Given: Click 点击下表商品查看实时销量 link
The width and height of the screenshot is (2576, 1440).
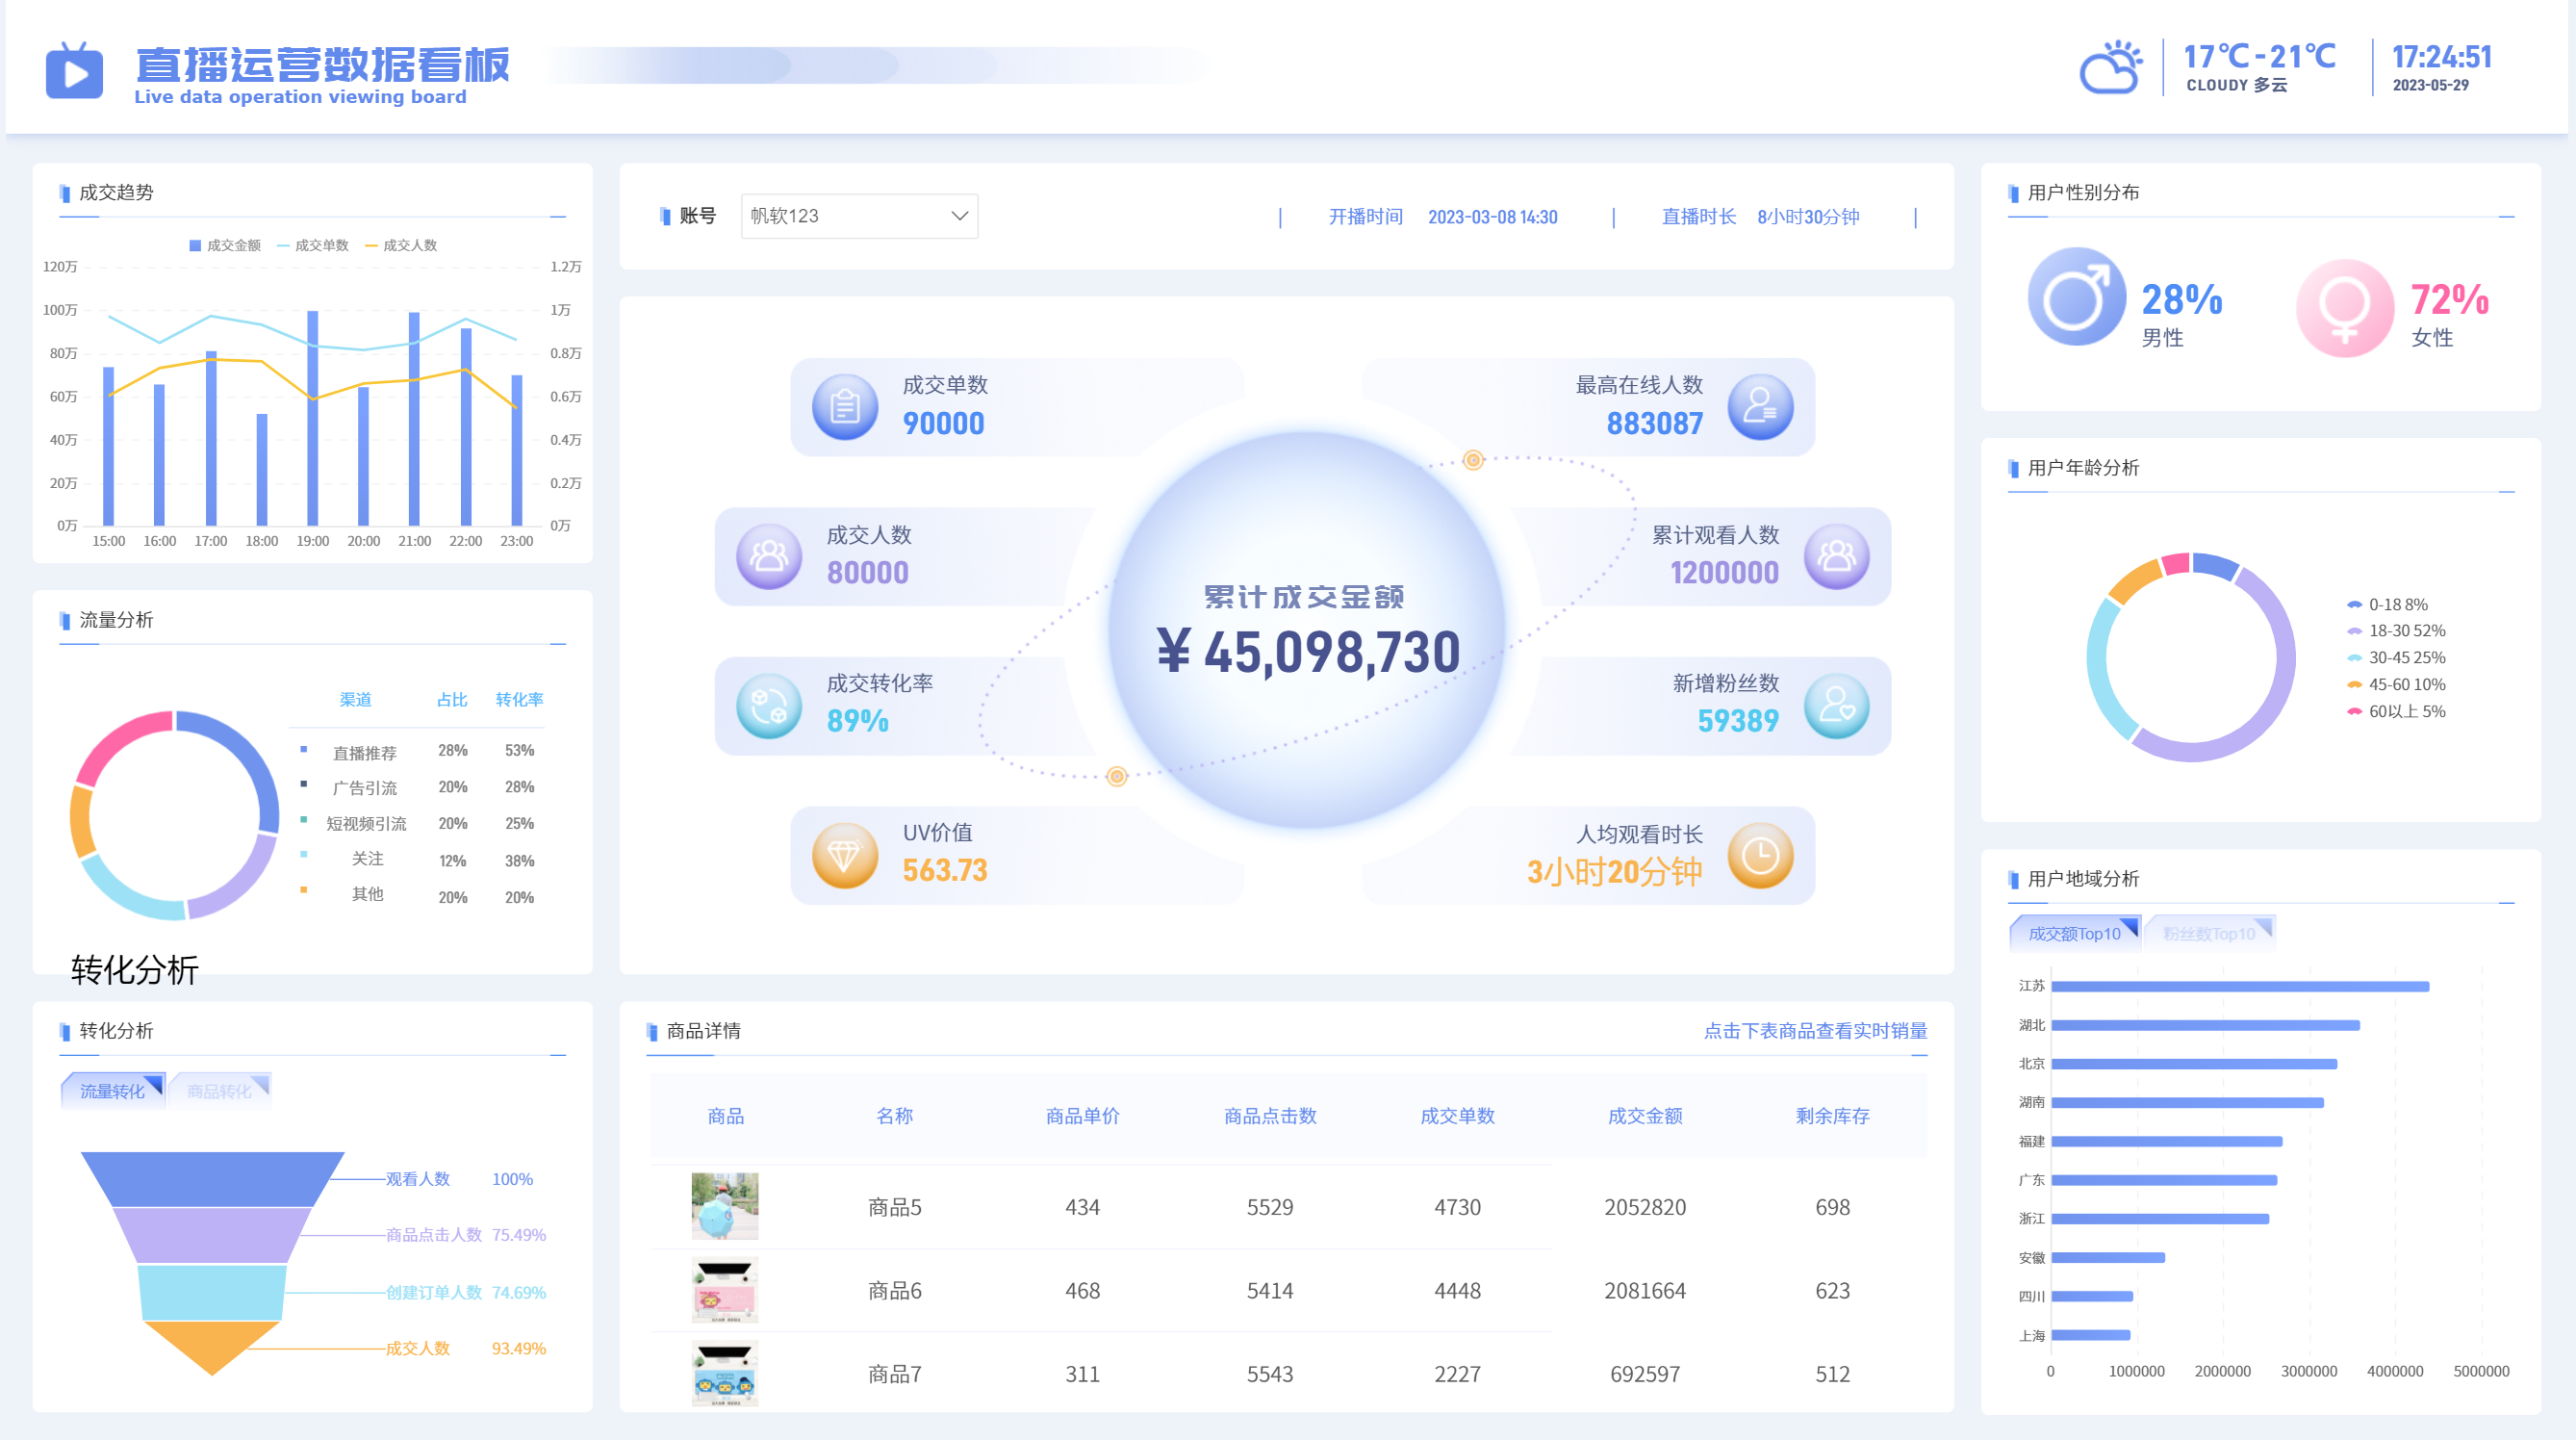Looking at the screenshot, I should 1814,1031.
